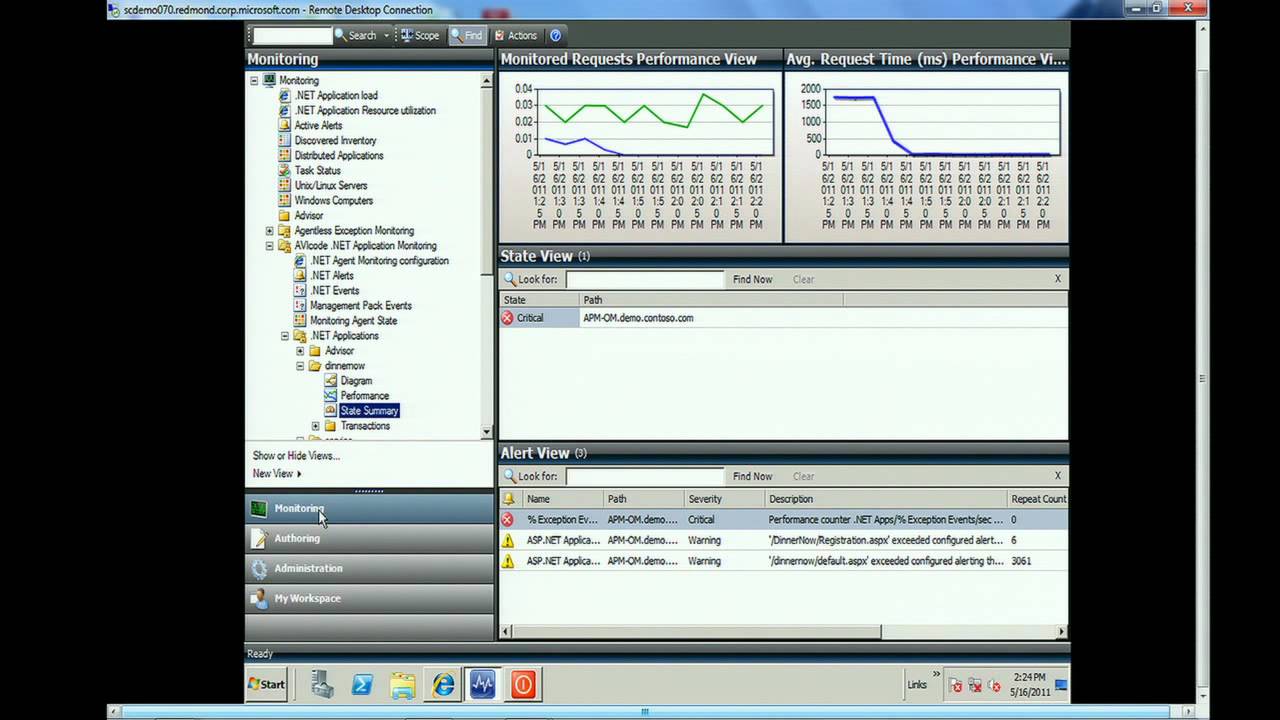Screen dimensions: 1280x720
Task: Switch to the Administration workspace
Action: pyautogui.click(x=369, y=568)
